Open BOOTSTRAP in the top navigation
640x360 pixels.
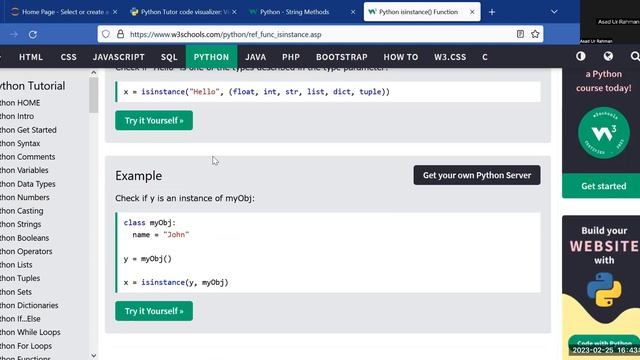click(342, 57)
